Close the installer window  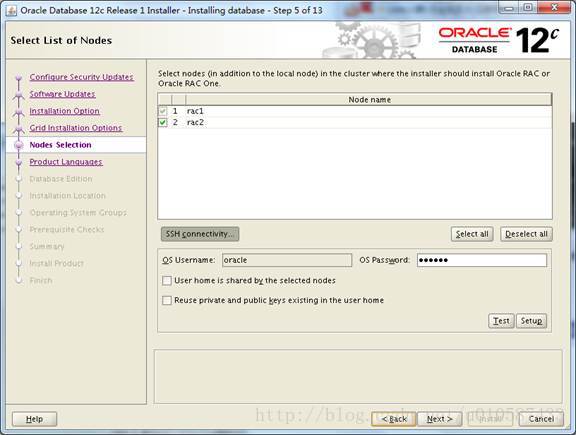point(554,8)
